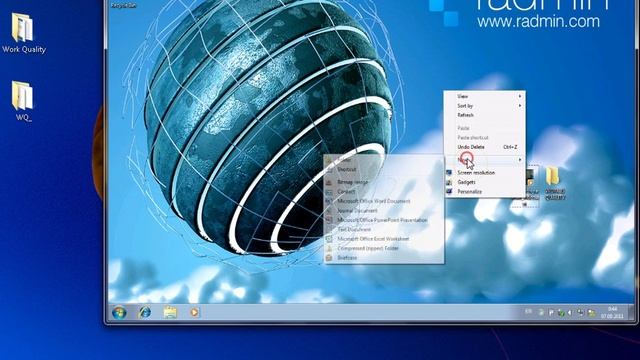Click the Screen resolution monitor icon

coord(449,173)
